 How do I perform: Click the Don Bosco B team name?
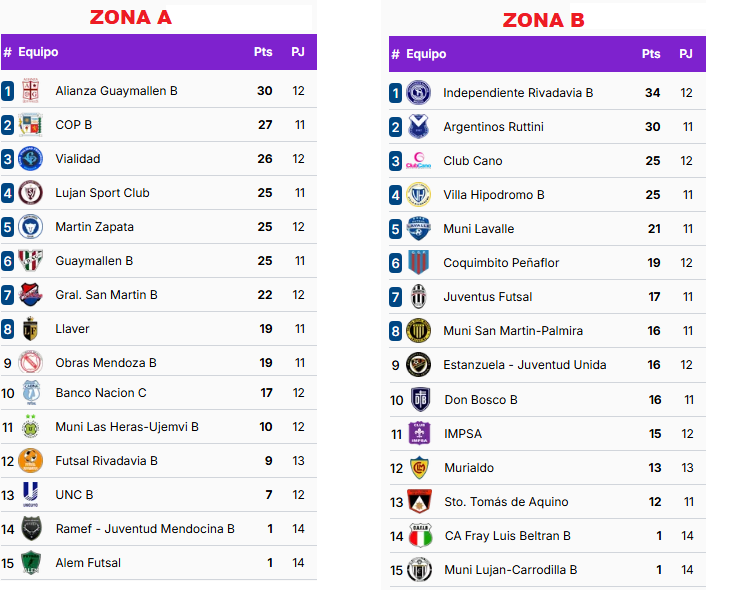tap(481, 400)
